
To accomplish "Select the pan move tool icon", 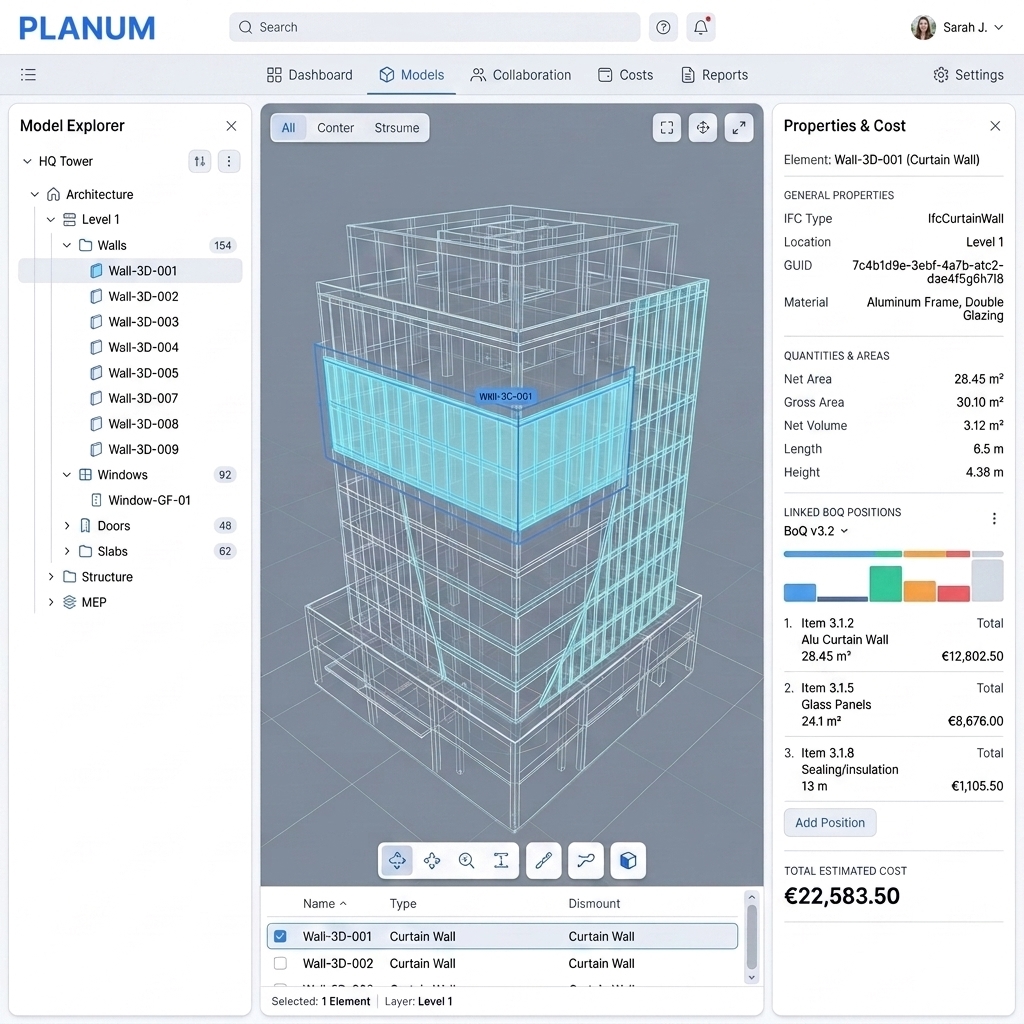I will [x=432, y=861].
